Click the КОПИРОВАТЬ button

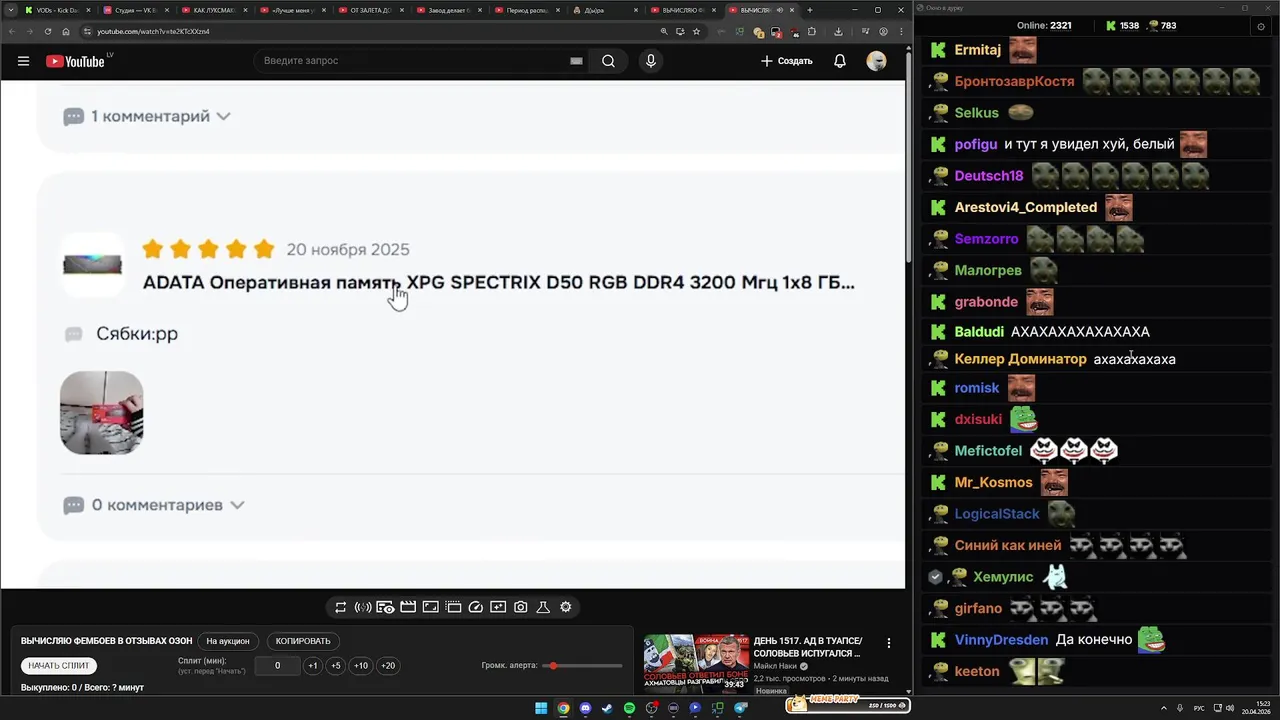303,641
